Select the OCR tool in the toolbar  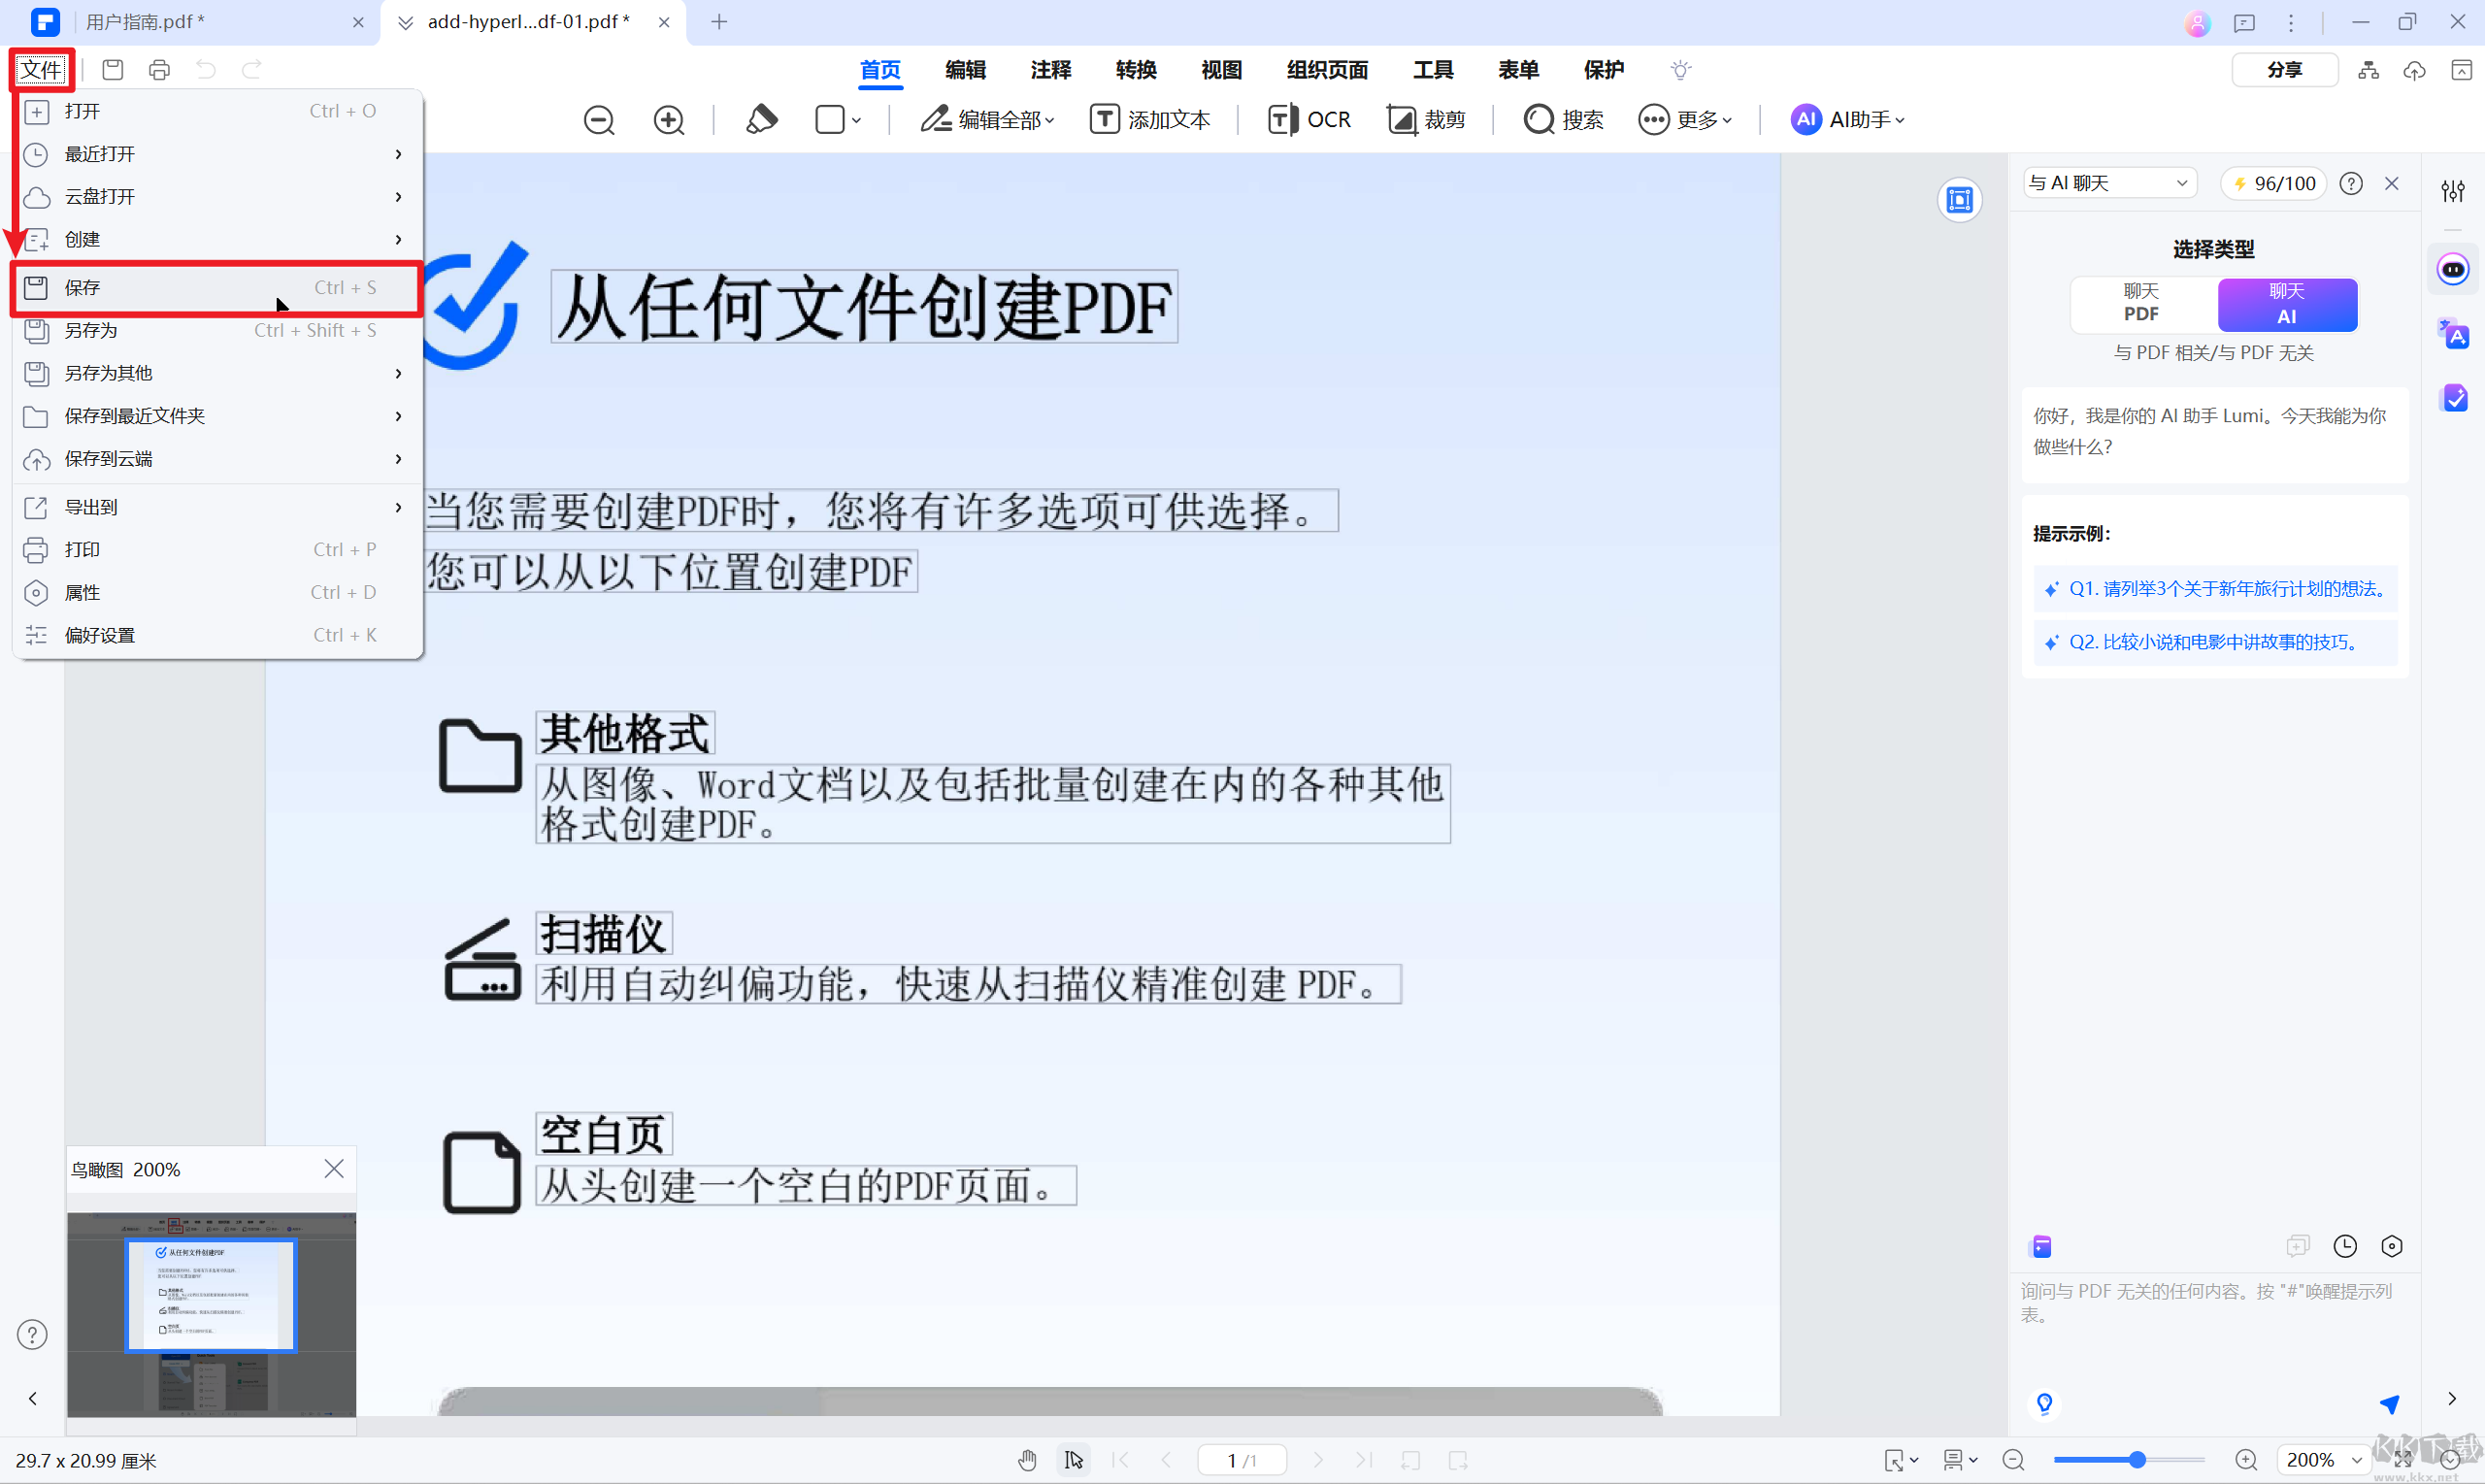tap(1310, 119)
